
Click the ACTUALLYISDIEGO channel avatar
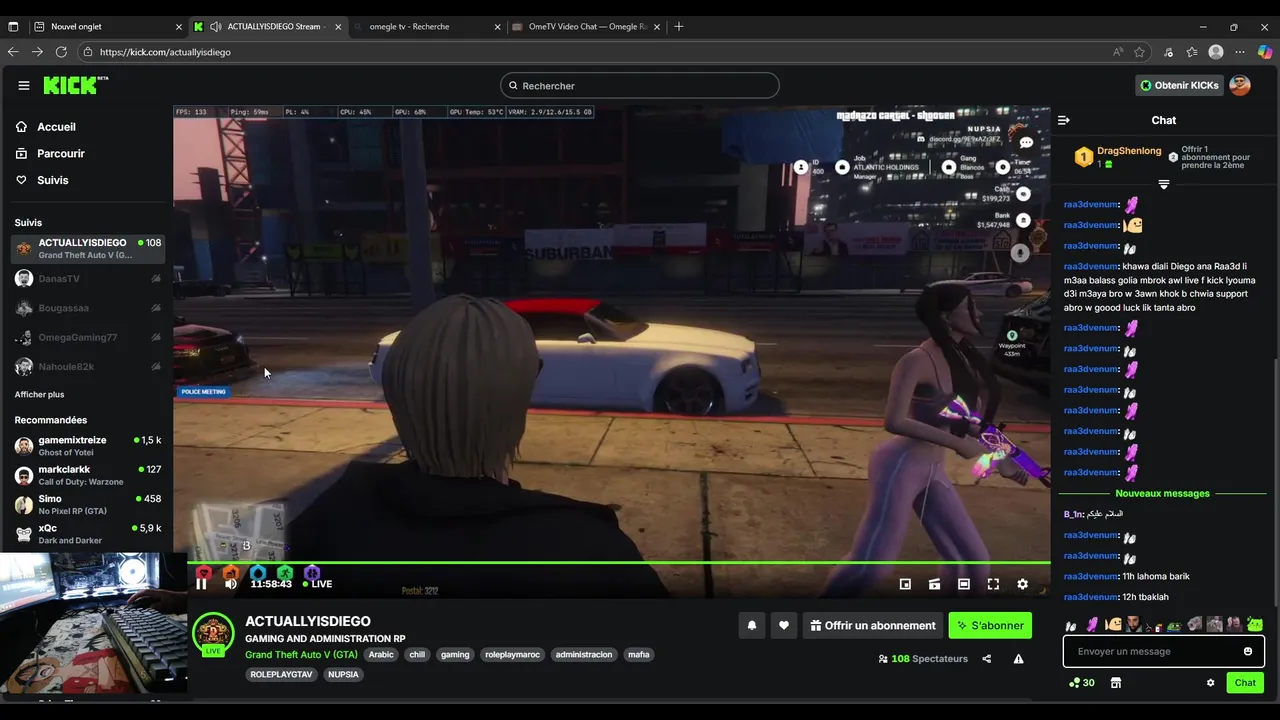tap(213, 633)
